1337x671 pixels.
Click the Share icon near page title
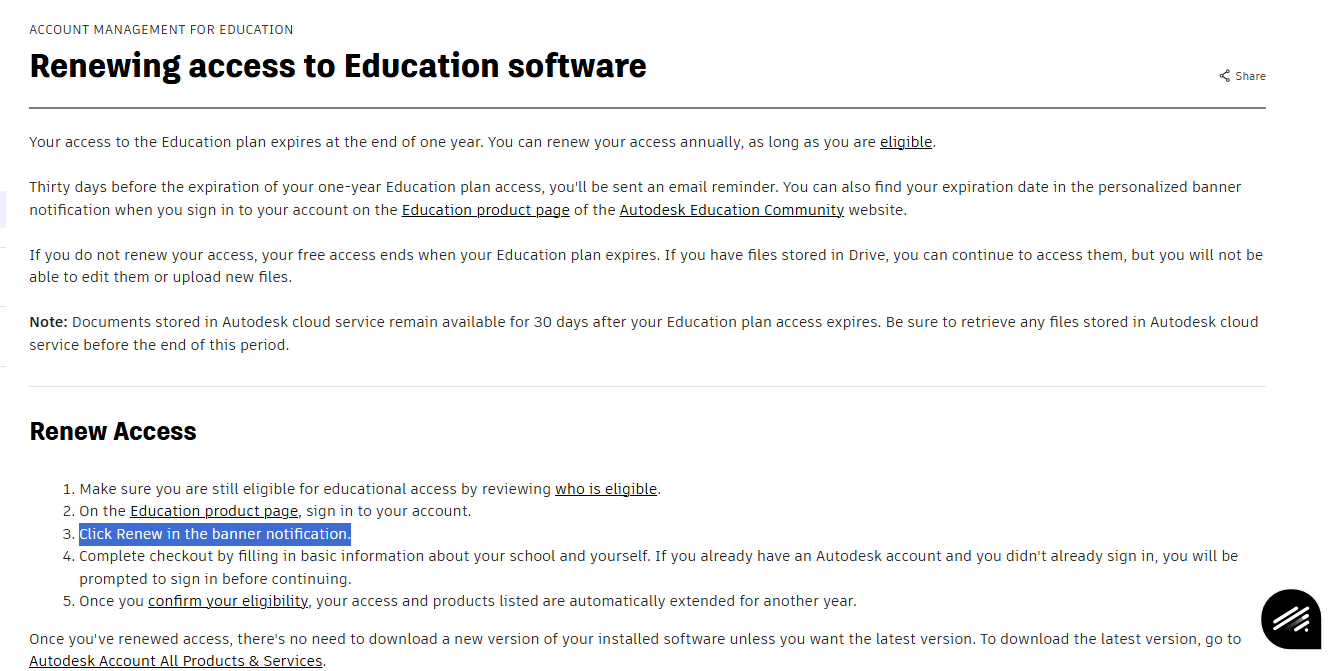click(x=1224, y=76)
